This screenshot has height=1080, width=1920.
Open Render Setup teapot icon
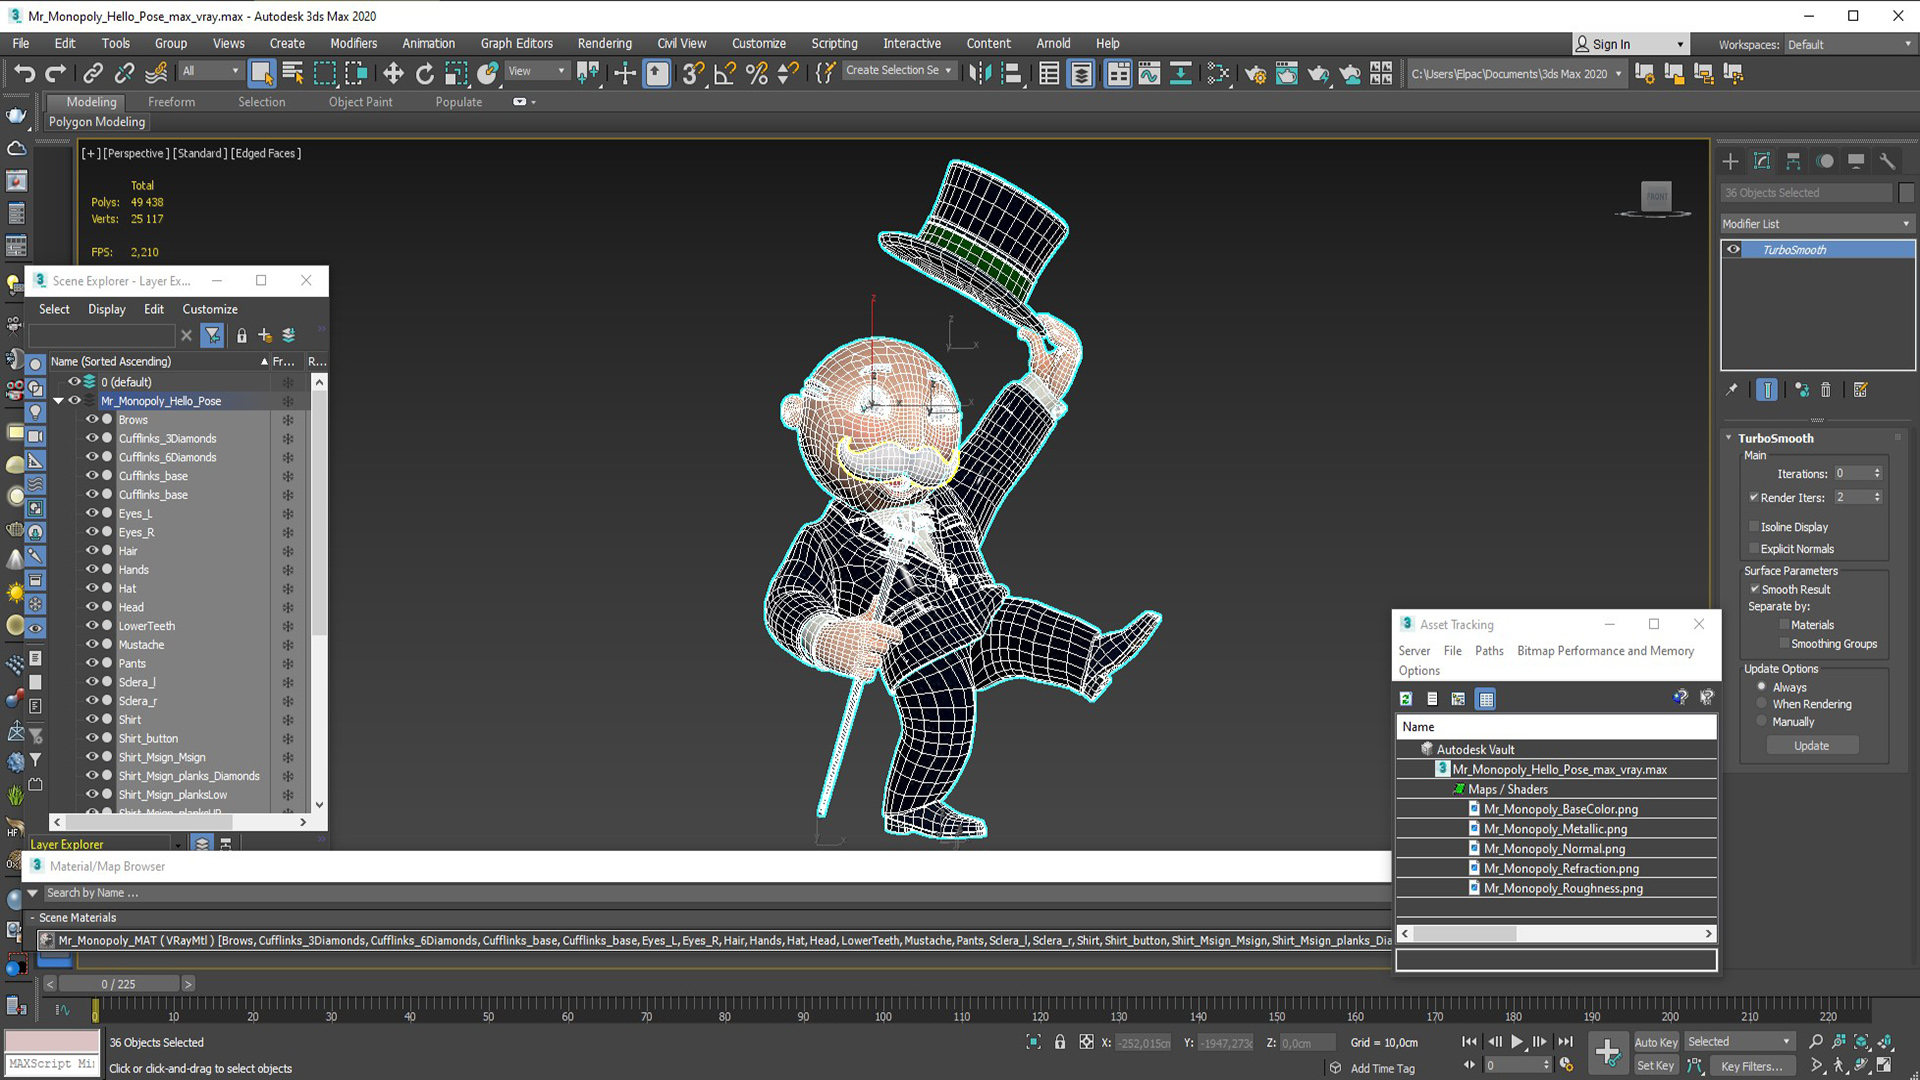click(1255, 73)
